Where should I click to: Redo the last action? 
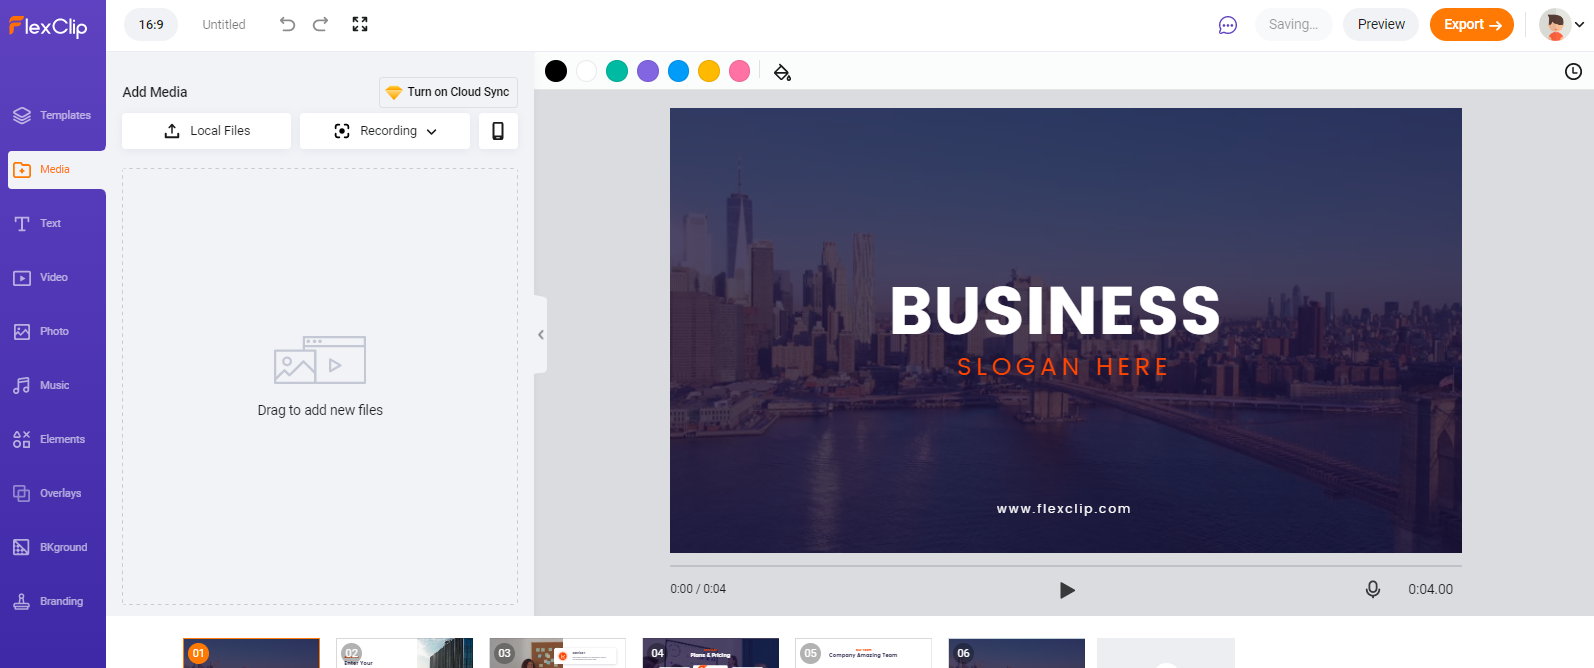pos(320,24)
